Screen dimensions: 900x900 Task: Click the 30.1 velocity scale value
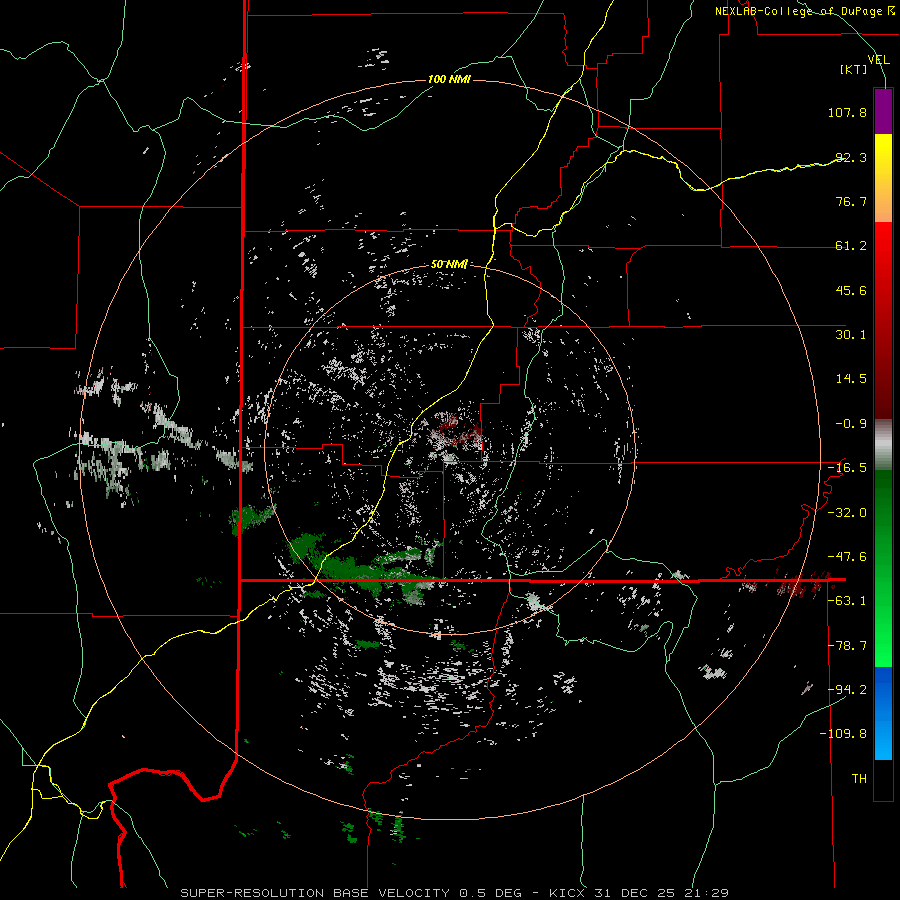click(x=851, y=335)
